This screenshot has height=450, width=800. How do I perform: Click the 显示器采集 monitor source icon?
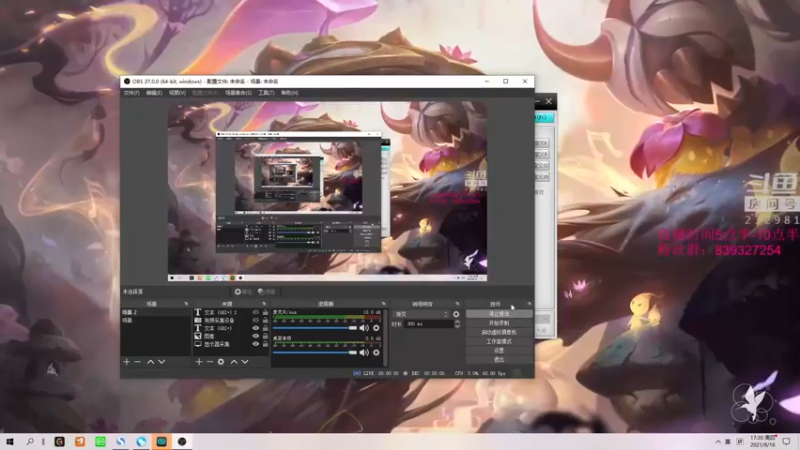click(x=198, y=344)
